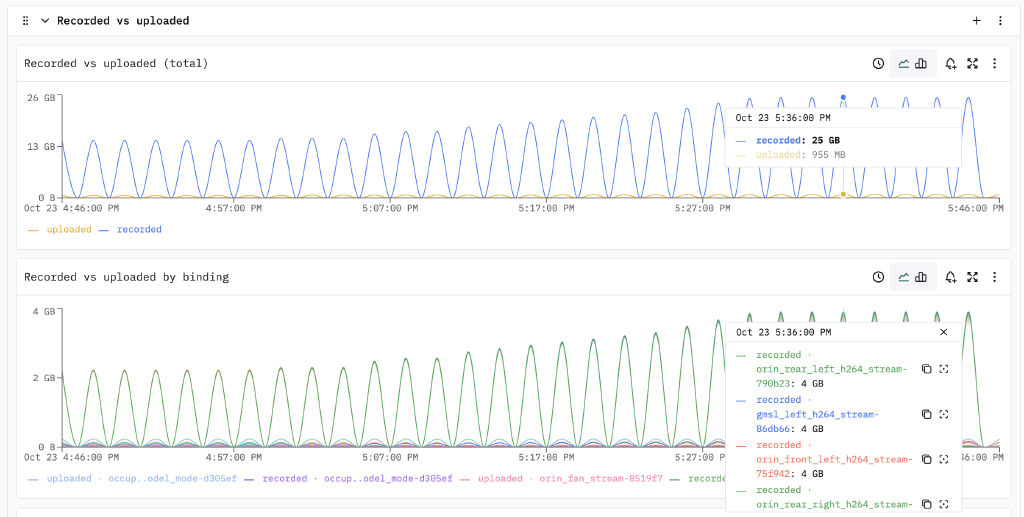The image size is (1024, 517).
Task: Copy orin_rear_left_h264_stream-790b23 series name
Action: coord(926,369)
